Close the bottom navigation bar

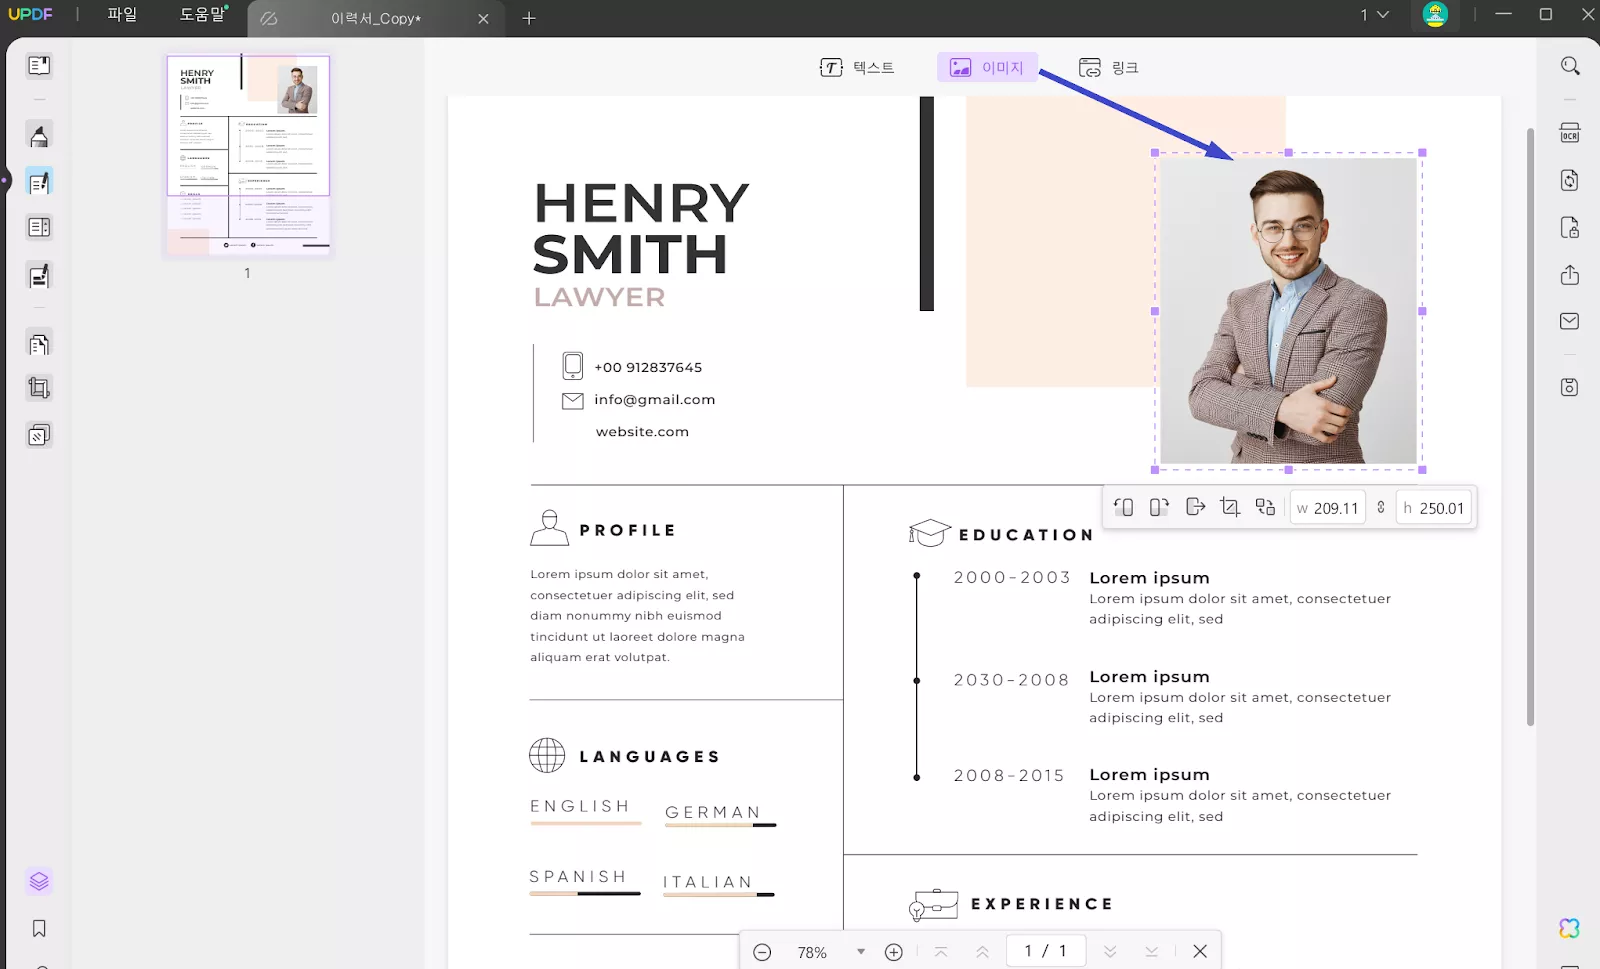[x=1200, y=952]
